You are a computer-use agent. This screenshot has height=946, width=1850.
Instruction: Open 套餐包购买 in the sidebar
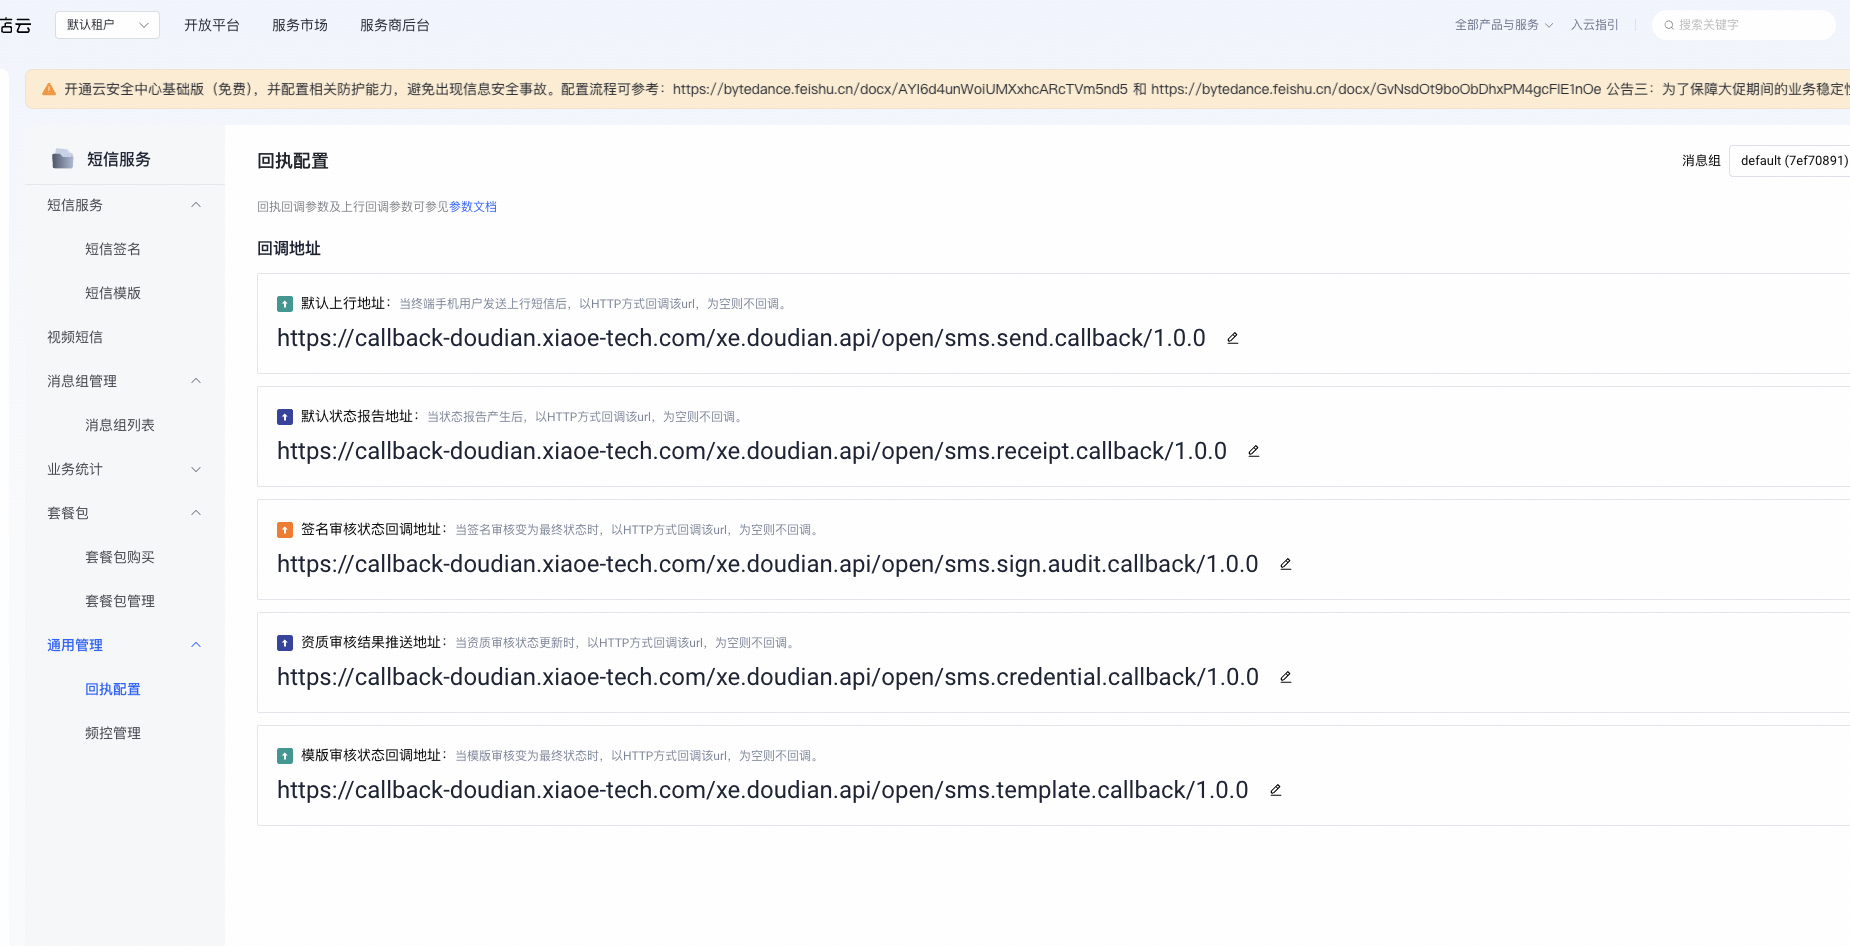tap(120, 557)
